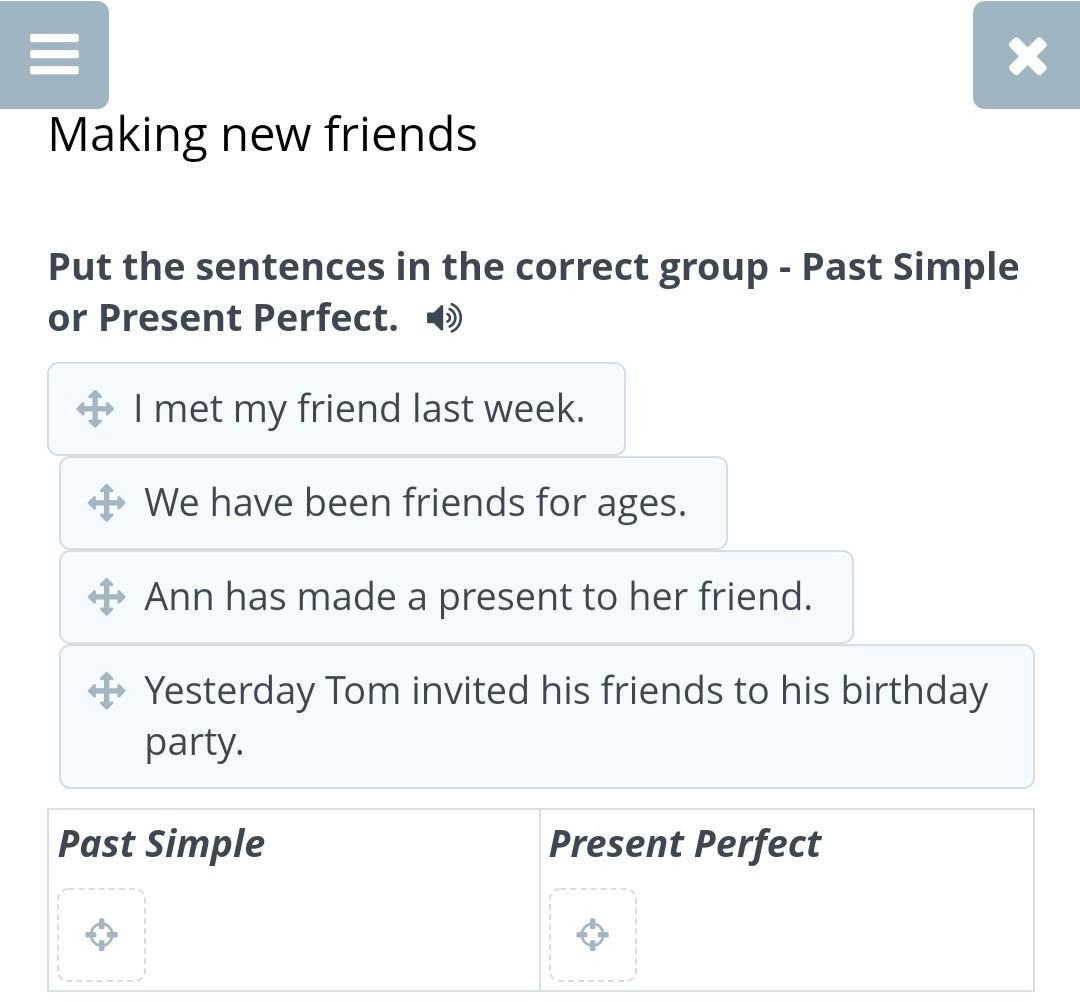Viewport: 1080px width, 1002px height.
Task: Click the Present Perfect drop target icon
Action: coord(593,935)
